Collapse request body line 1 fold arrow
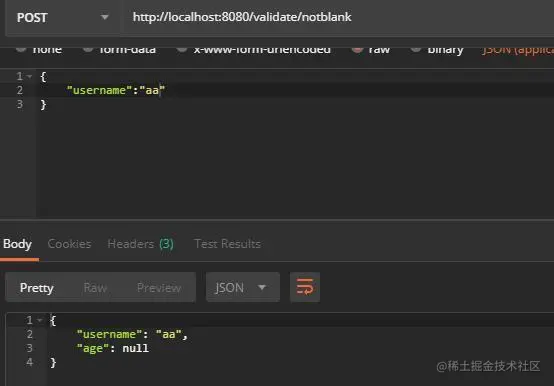 [x=29, y=76]
